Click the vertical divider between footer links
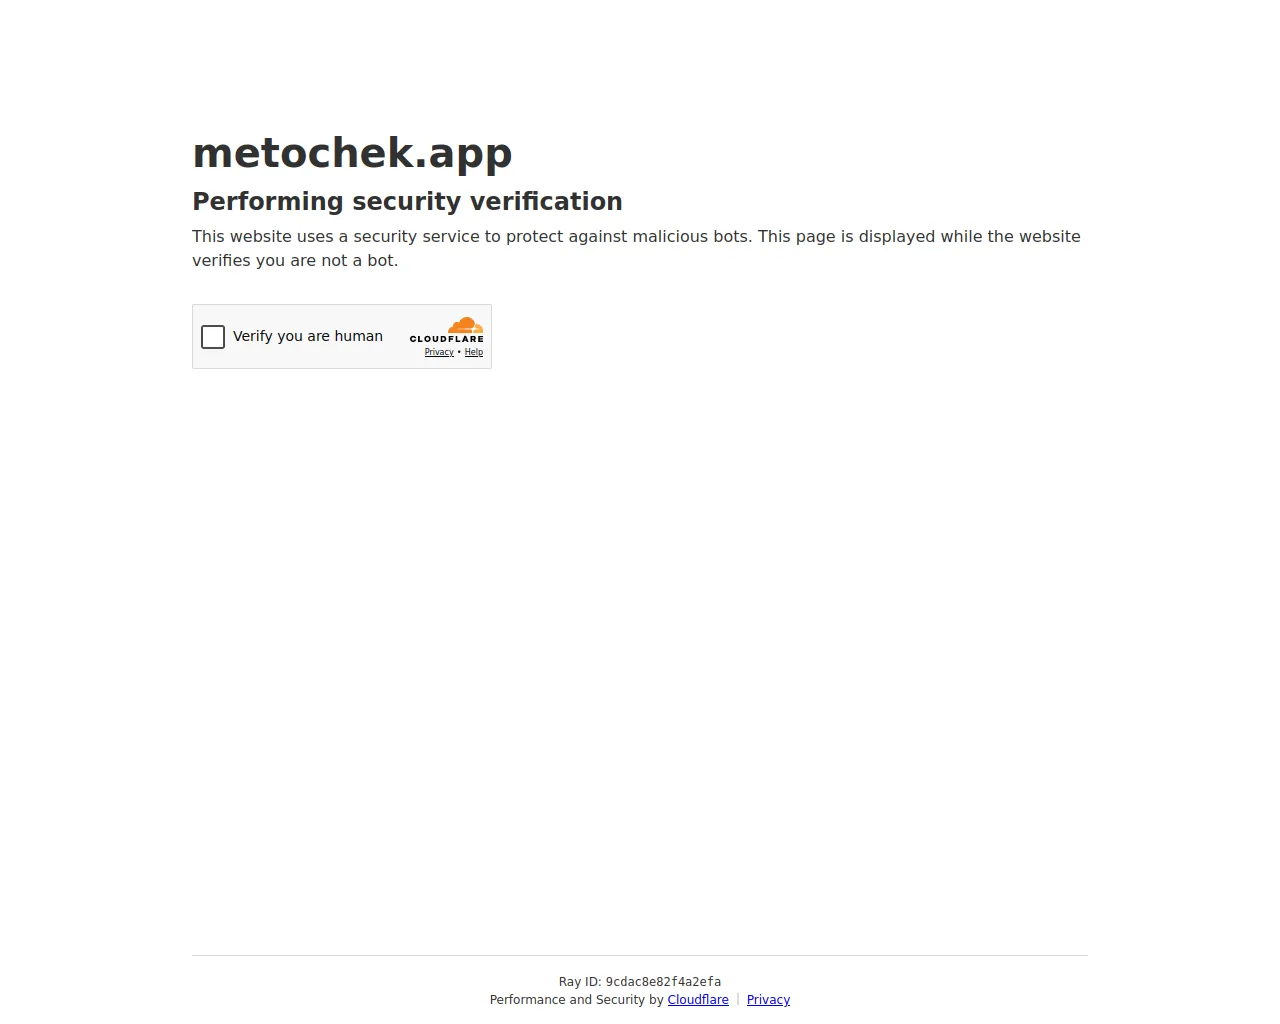Image resolution: width=1280 pixels, height=1024 pixels. (x=738, y=999)
